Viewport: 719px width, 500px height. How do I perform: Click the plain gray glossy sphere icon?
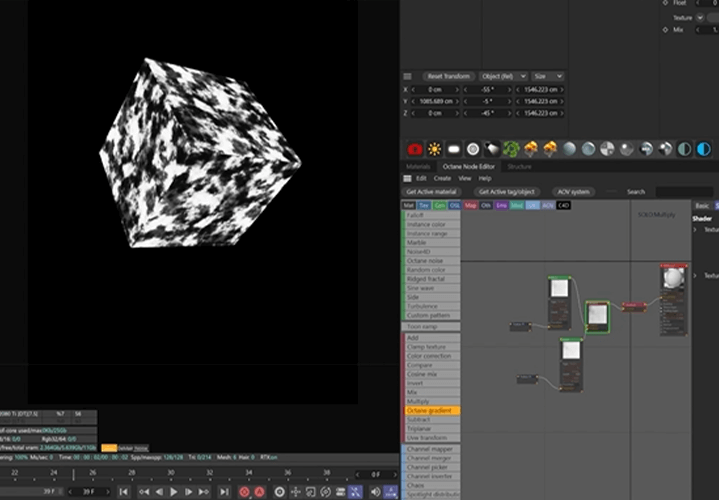pyautogui.click(x=627, y=149)
